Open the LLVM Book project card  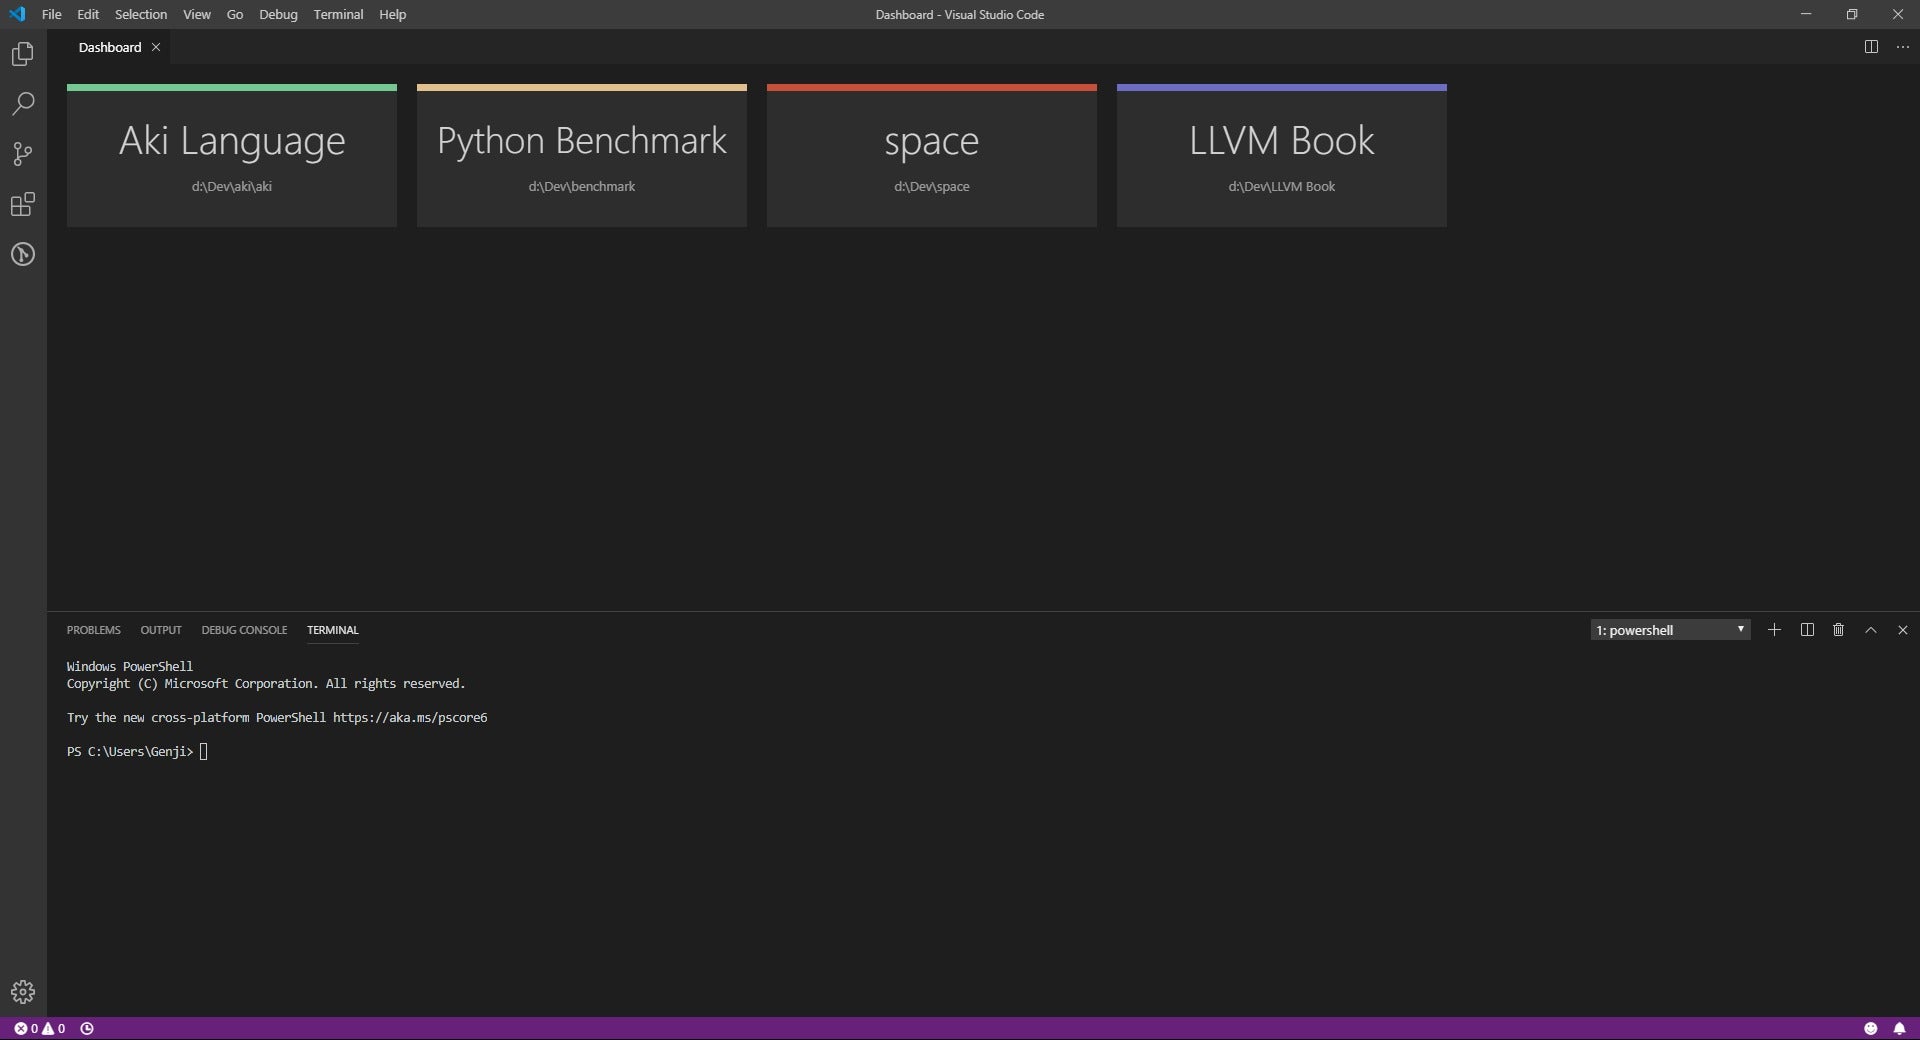(x=1282, y=156)
